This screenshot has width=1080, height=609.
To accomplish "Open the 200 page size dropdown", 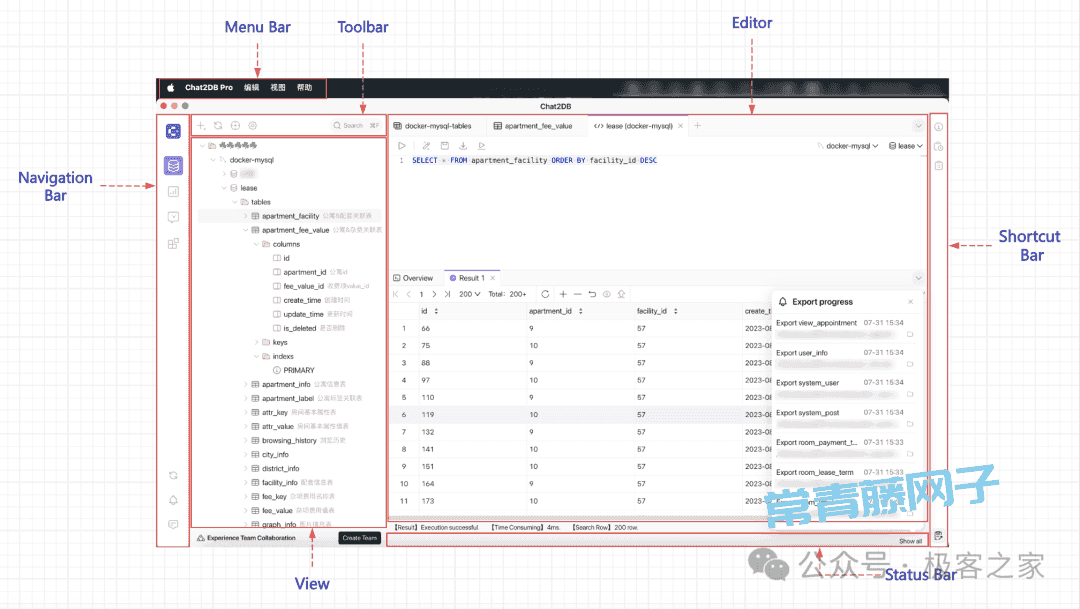I will 470,294.
